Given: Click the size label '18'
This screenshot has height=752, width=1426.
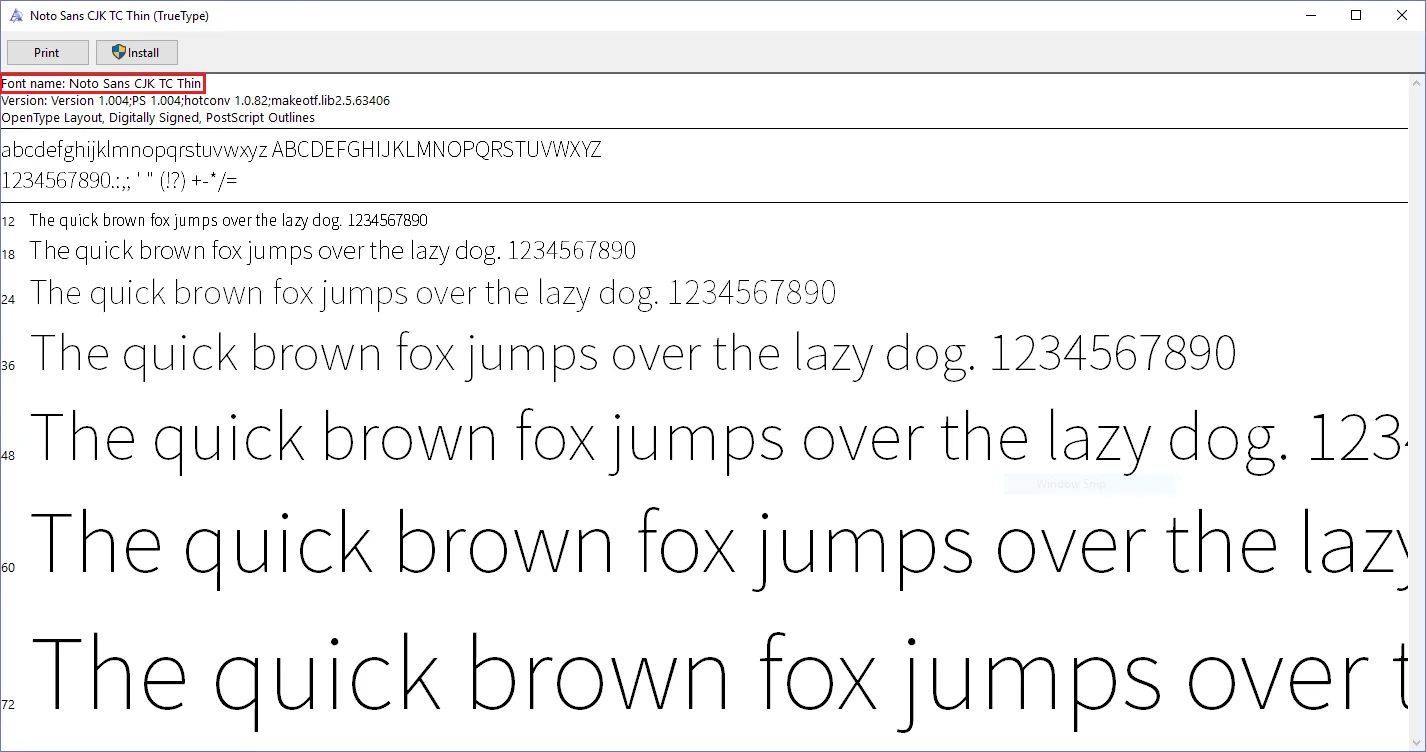Looking at the screenshot, I should click(x=8, y=255).
